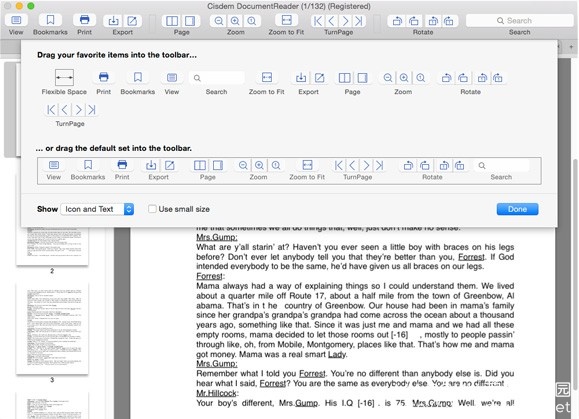This screenshot has height=419, width=579.
Task: Open page 3 thumbnail in the sidebar
Action: pos(52,329)
